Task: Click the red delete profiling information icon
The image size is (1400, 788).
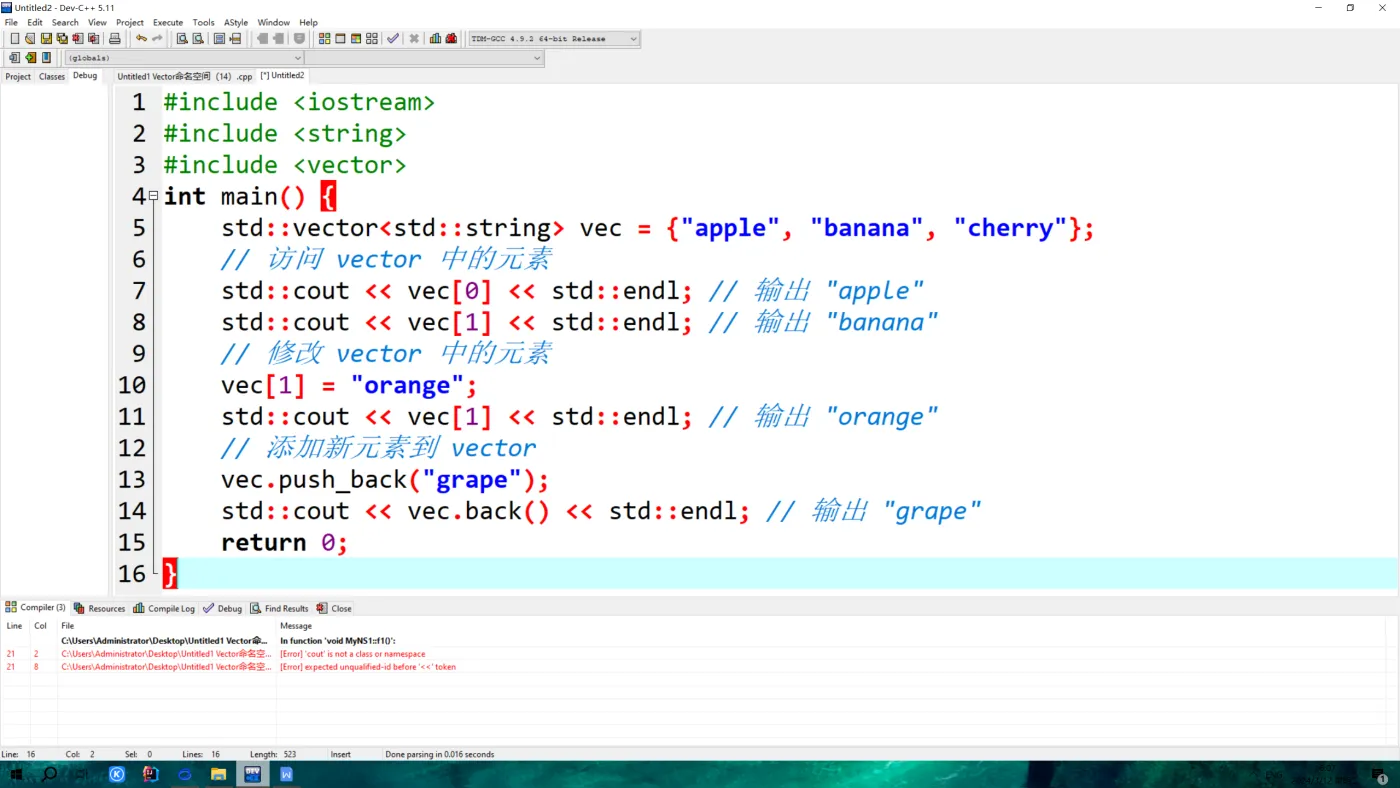Action: 451,39
